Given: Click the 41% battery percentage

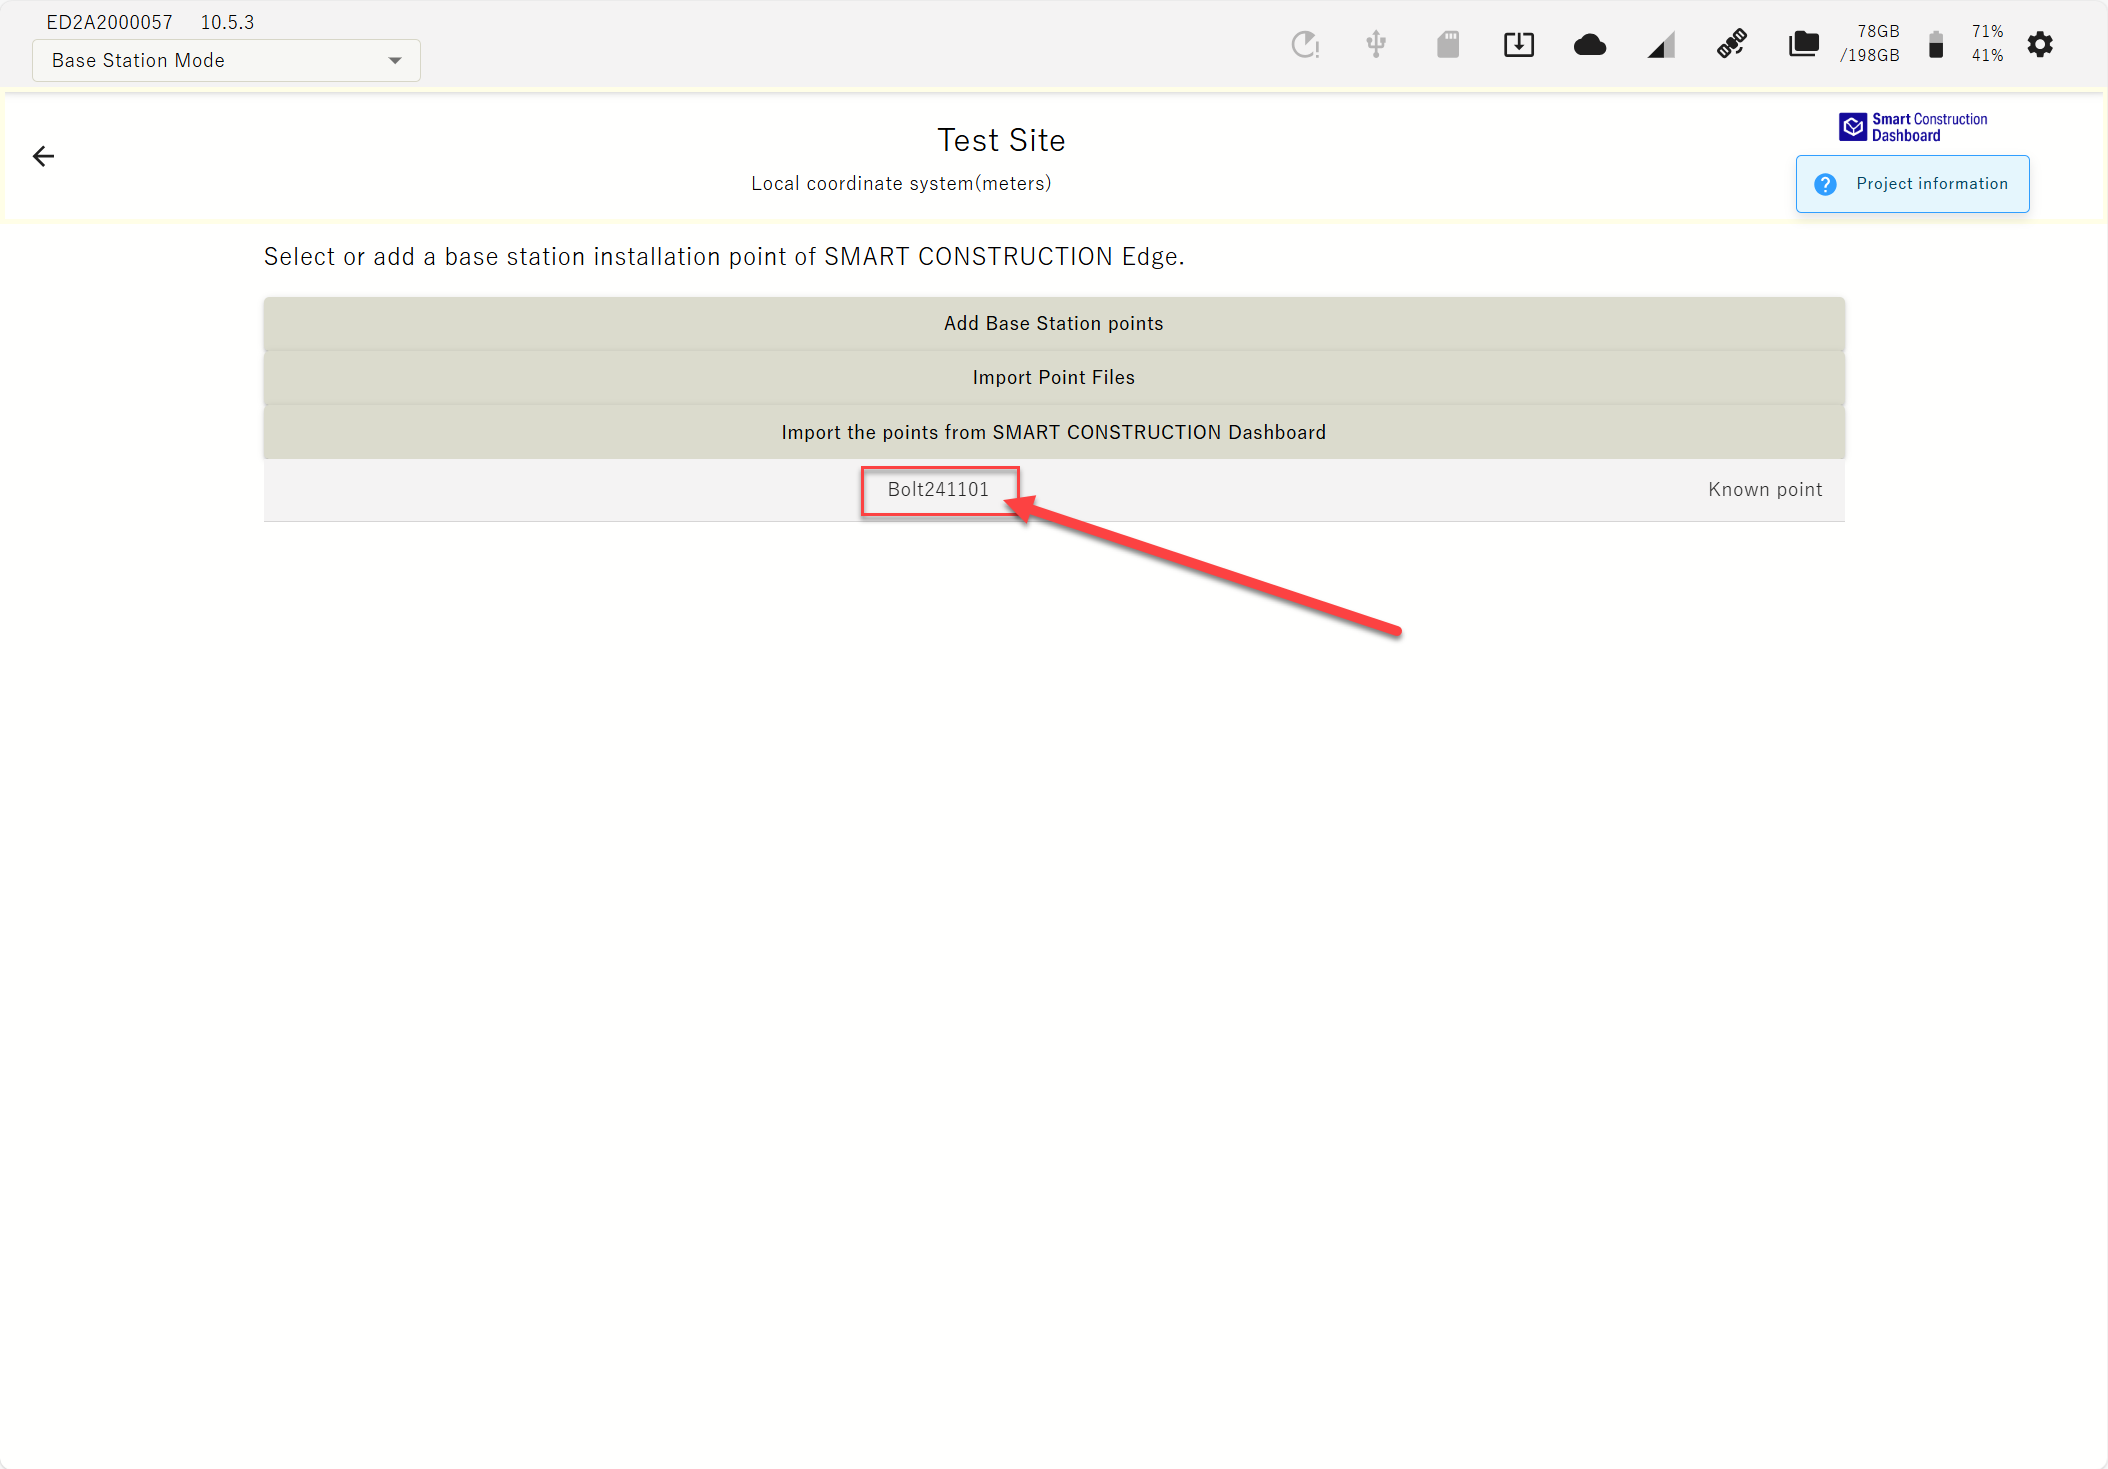Looking at the screenshot, I should point(1987,56).
